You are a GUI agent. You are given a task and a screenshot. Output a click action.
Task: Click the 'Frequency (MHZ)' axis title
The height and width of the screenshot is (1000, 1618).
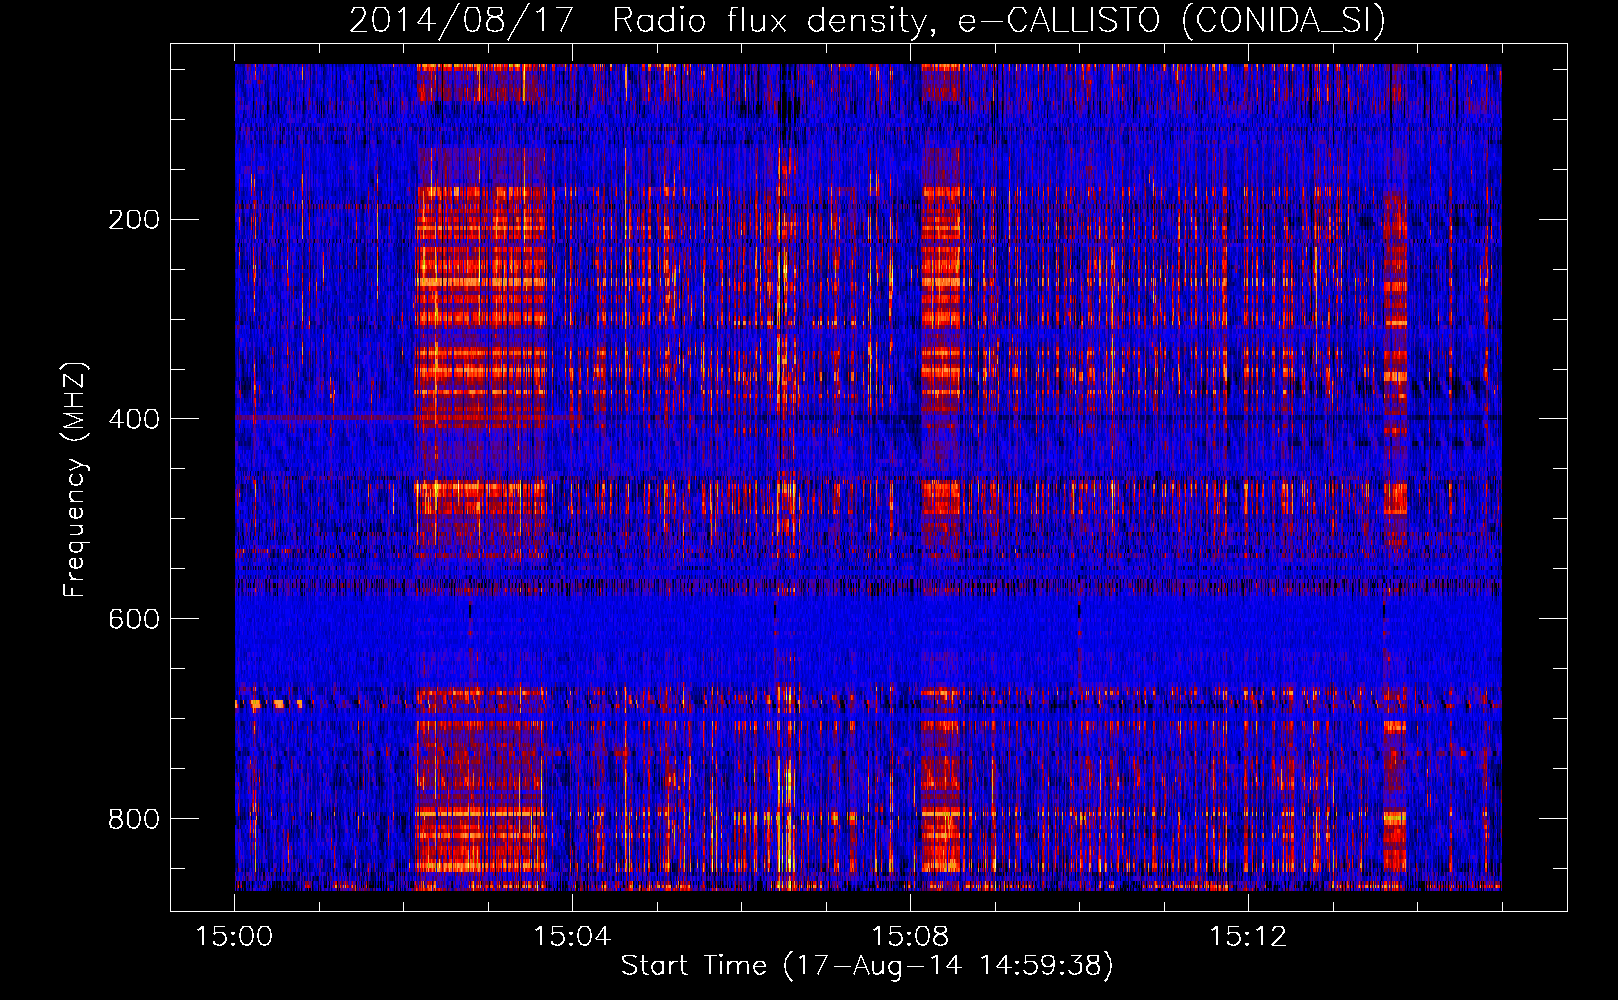tap(76, 480)
